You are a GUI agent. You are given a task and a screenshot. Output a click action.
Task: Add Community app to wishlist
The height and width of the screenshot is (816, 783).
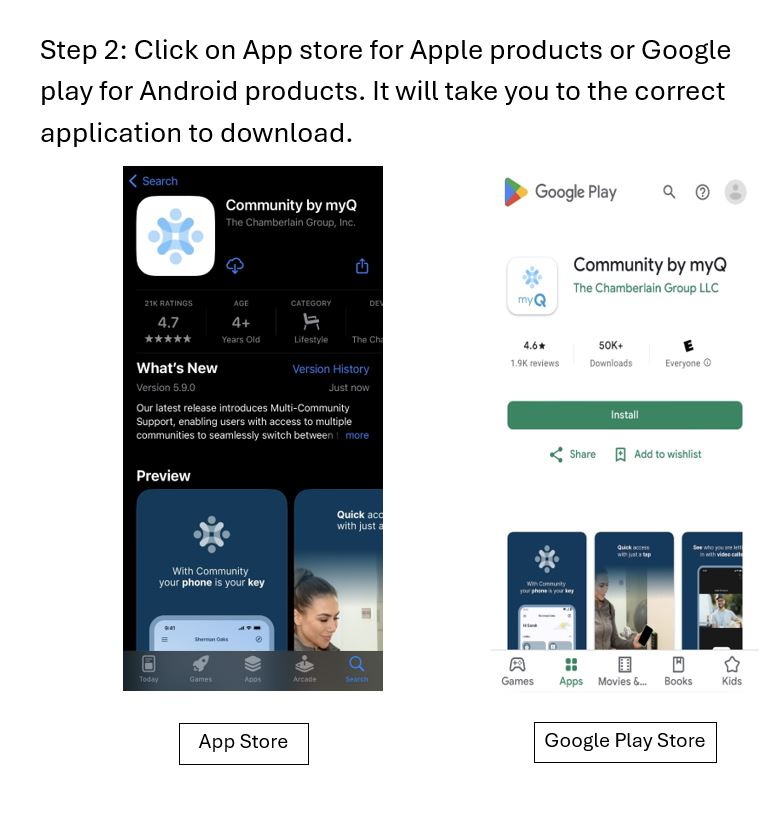[658, 454]
